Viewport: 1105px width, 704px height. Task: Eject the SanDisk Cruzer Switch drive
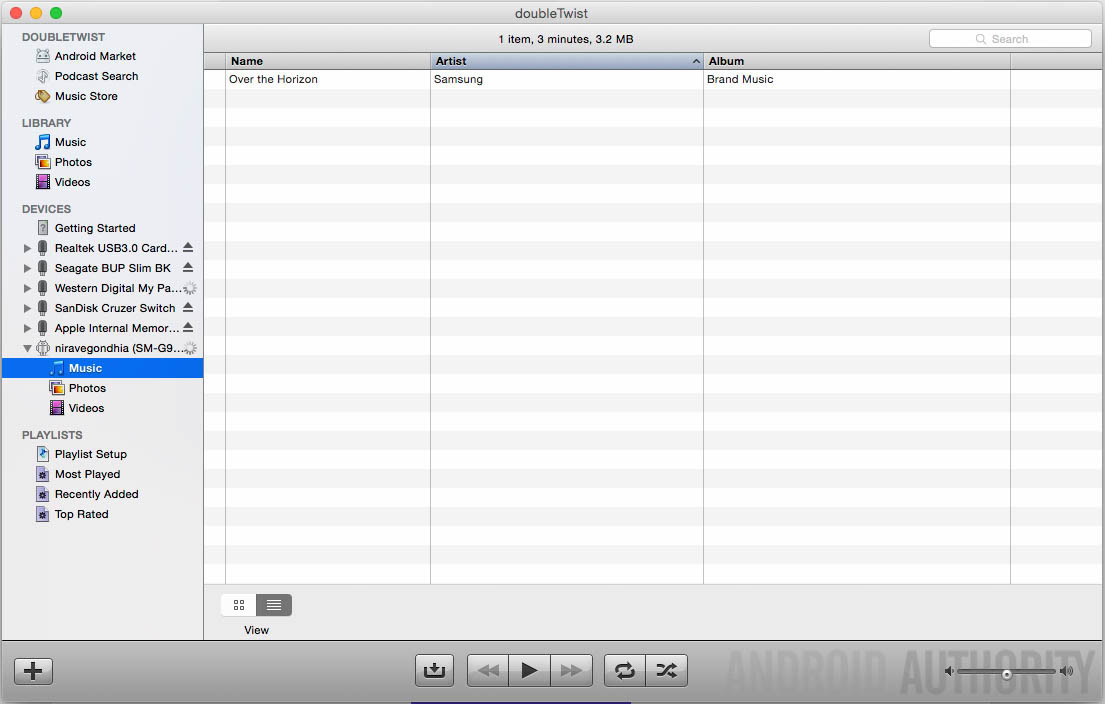click(188, 307)
